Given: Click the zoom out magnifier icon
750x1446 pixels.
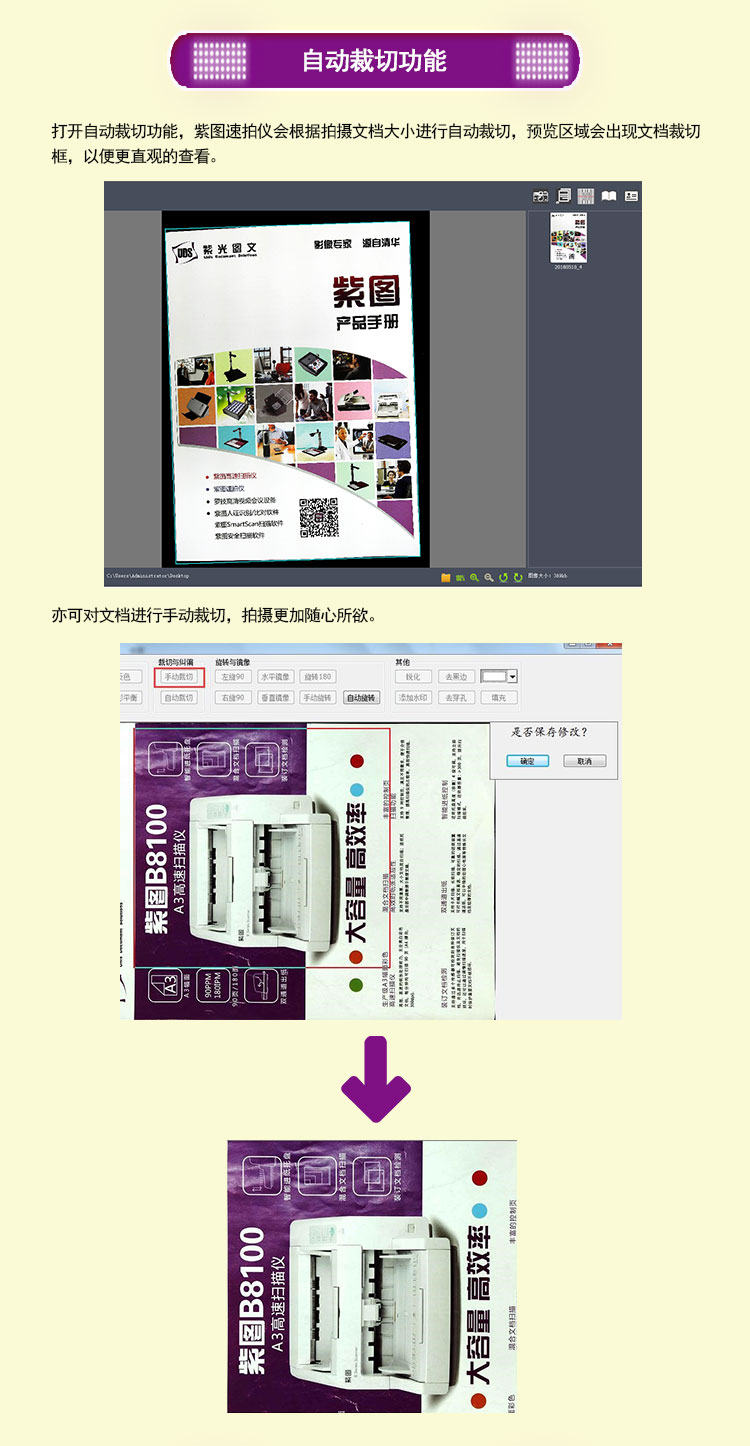Looking at the screenshot, I should tap(489, 577).
